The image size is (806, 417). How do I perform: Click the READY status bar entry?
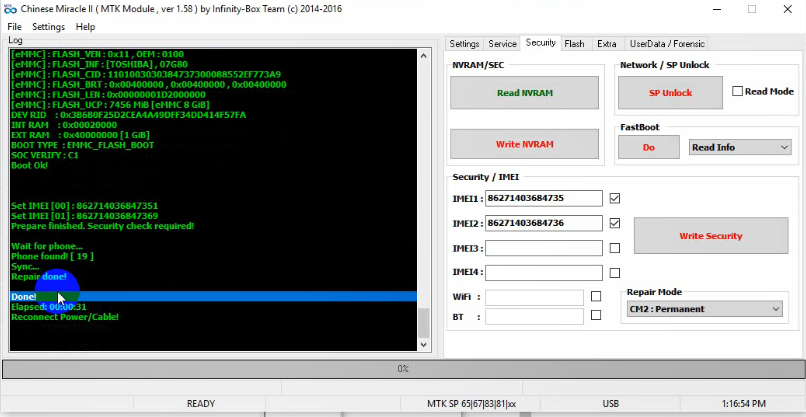(201, 404)
